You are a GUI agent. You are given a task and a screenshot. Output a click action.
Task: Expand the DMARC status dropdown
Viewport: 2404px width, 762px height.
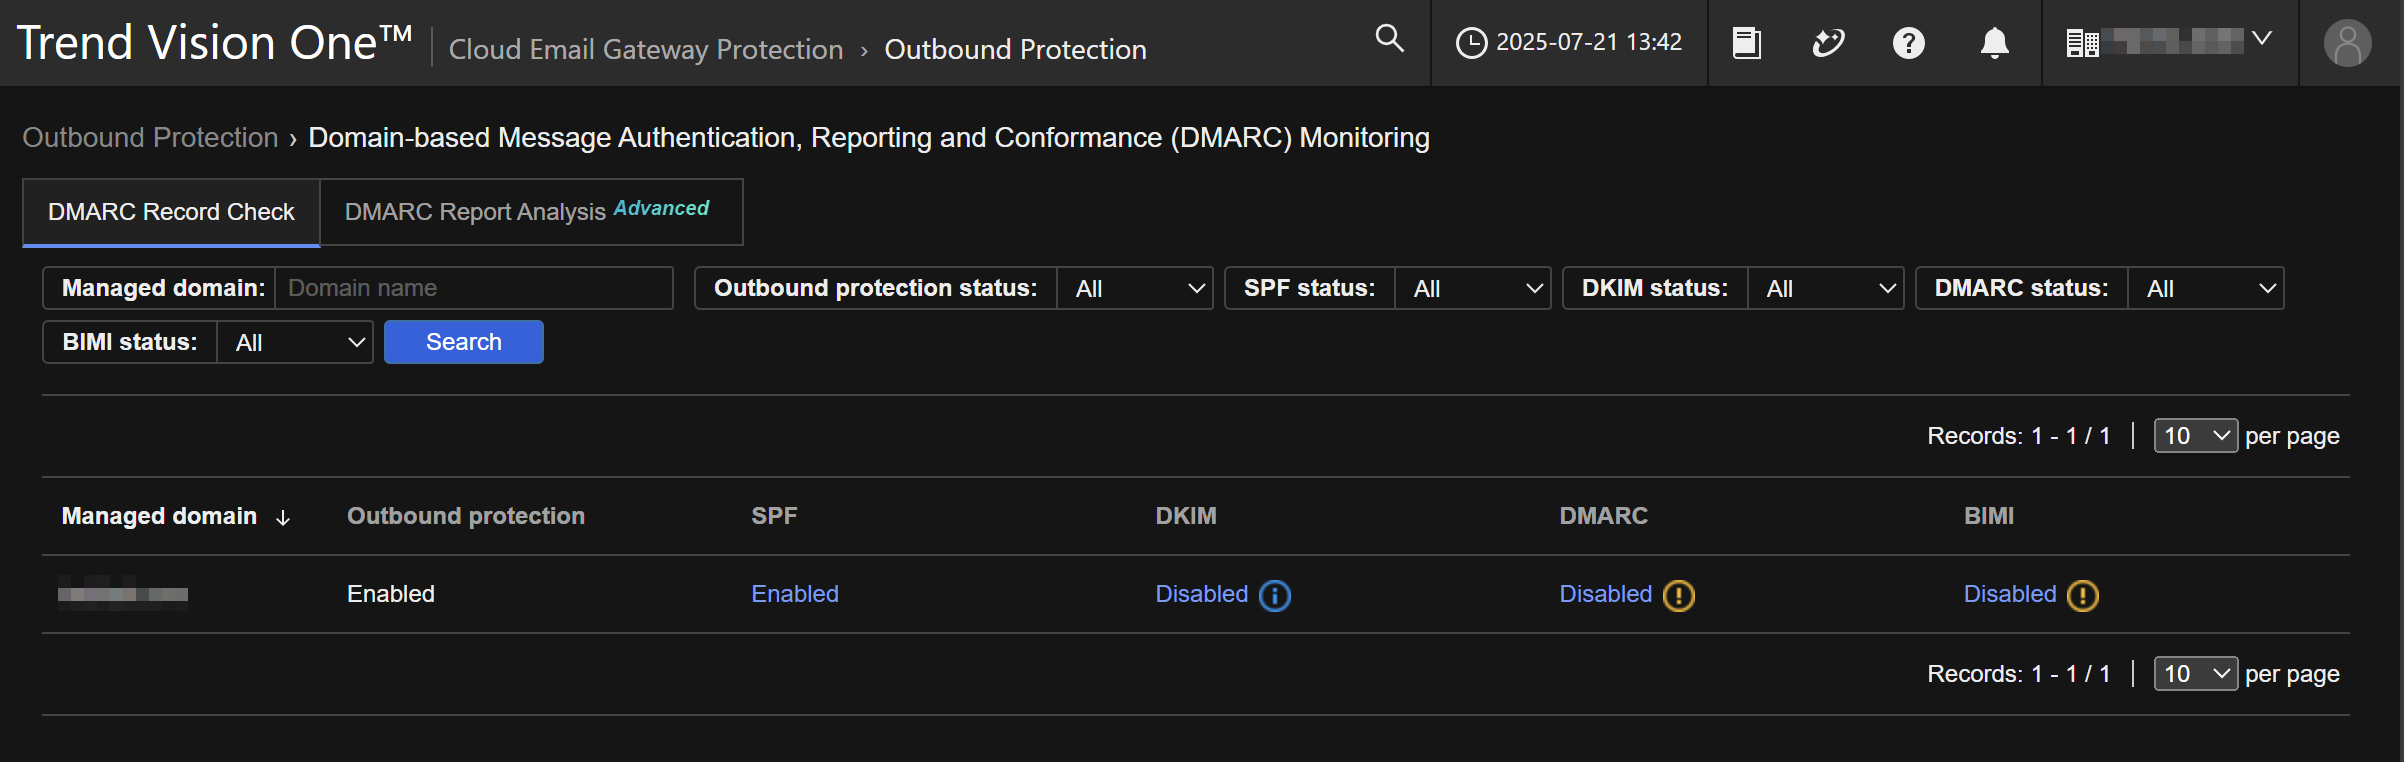[2207, 289]
